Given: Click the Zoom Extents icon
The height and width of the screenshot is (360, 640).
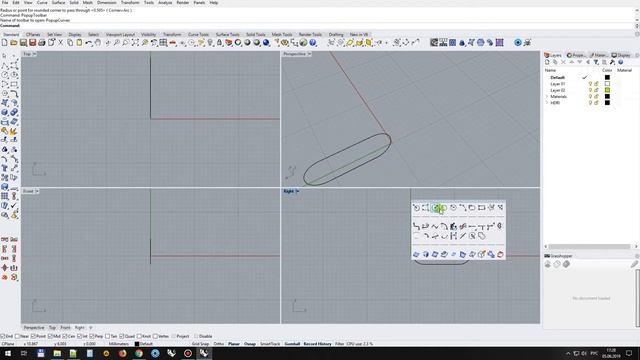Looking at the screenshot, I should 135,42.
